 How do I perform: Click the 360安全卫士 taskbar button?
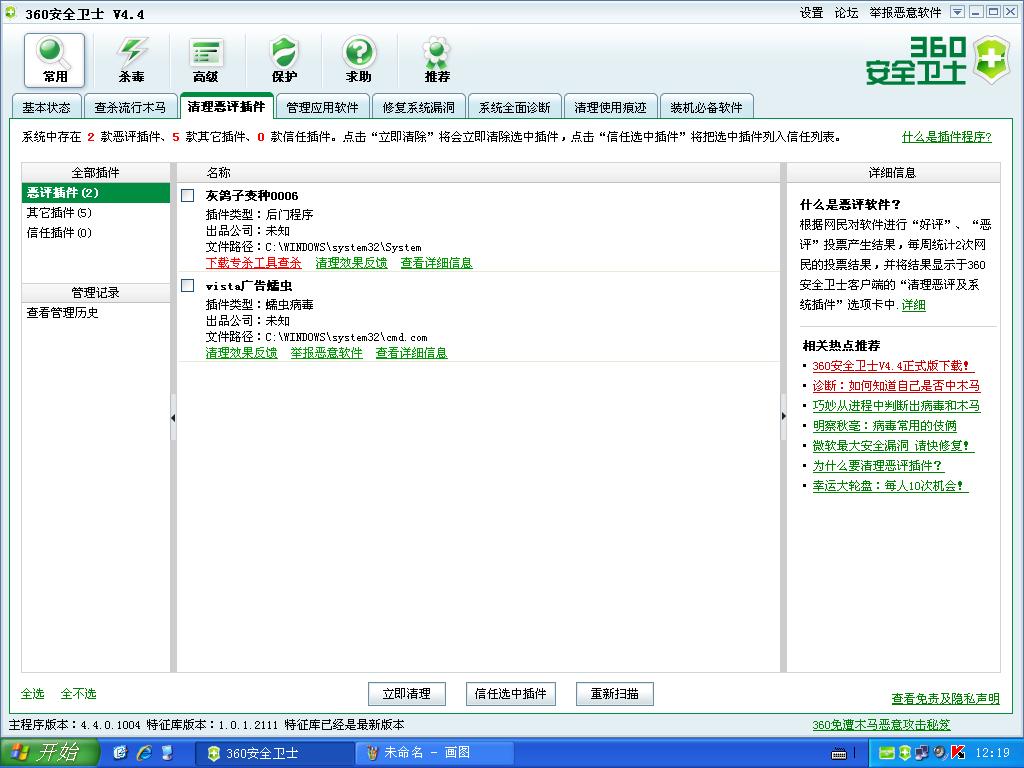coord(274,753)
